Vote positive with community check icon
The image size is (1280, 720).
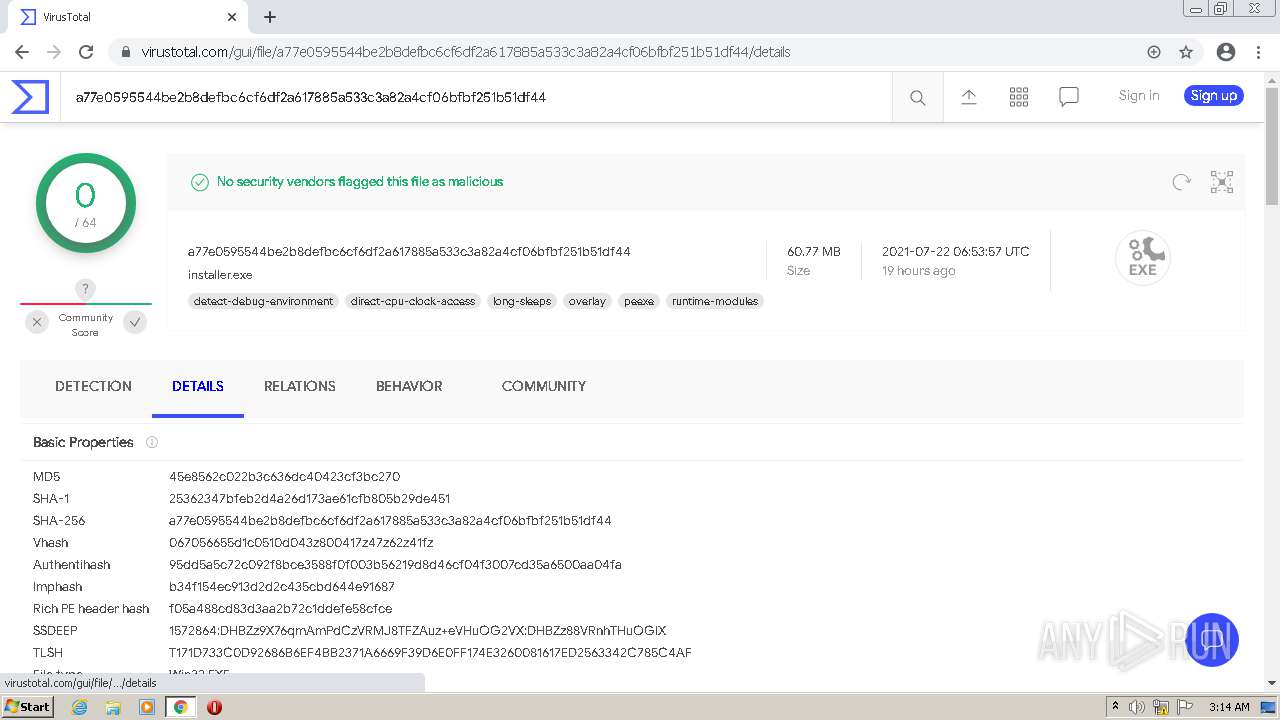tap(135, 322)
